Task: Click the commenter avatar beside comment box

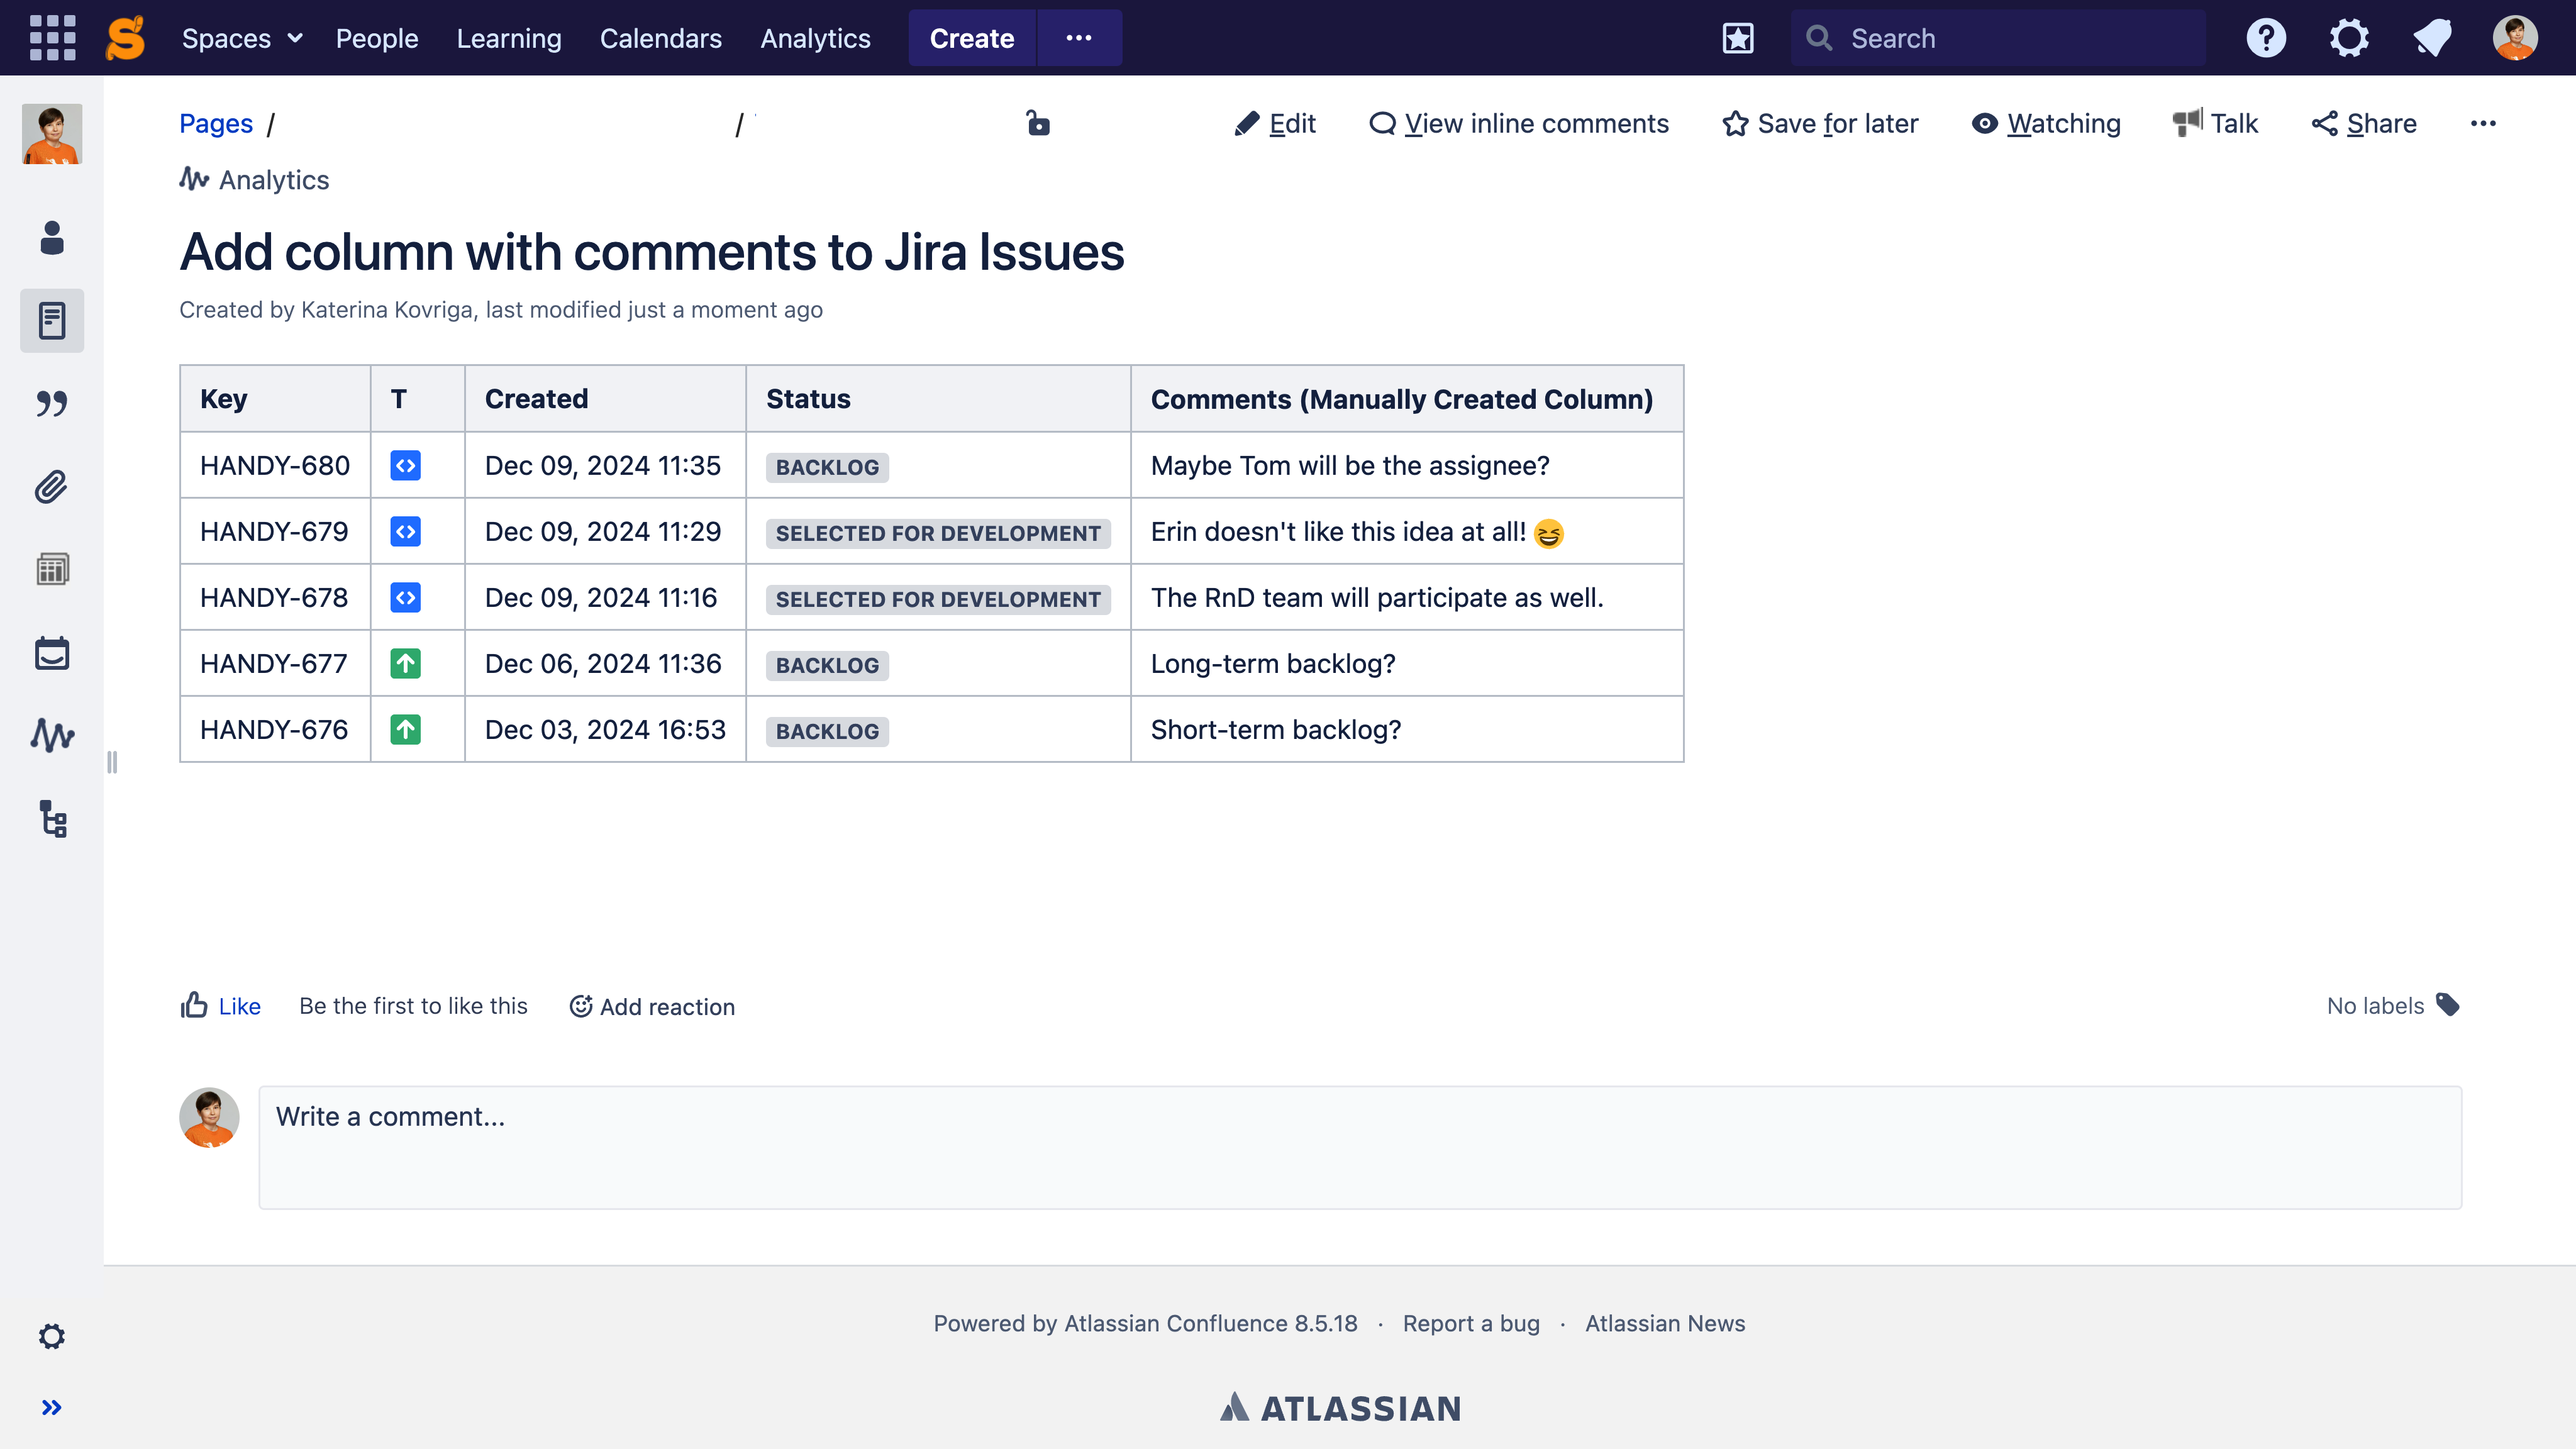Action: [x=209, y=1117]
